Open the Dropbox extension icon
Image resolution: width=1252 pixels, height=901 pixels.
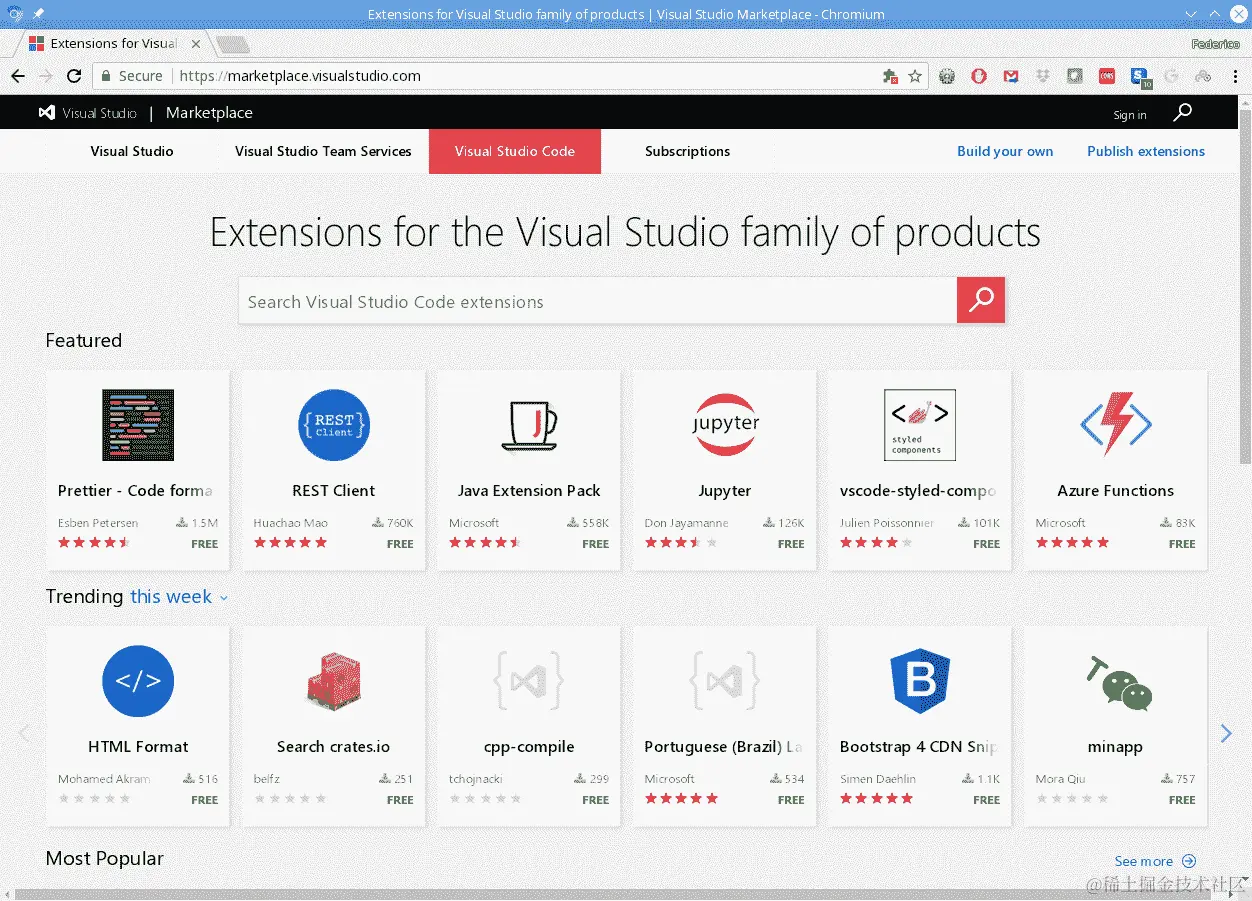(x=1043, y=76)
